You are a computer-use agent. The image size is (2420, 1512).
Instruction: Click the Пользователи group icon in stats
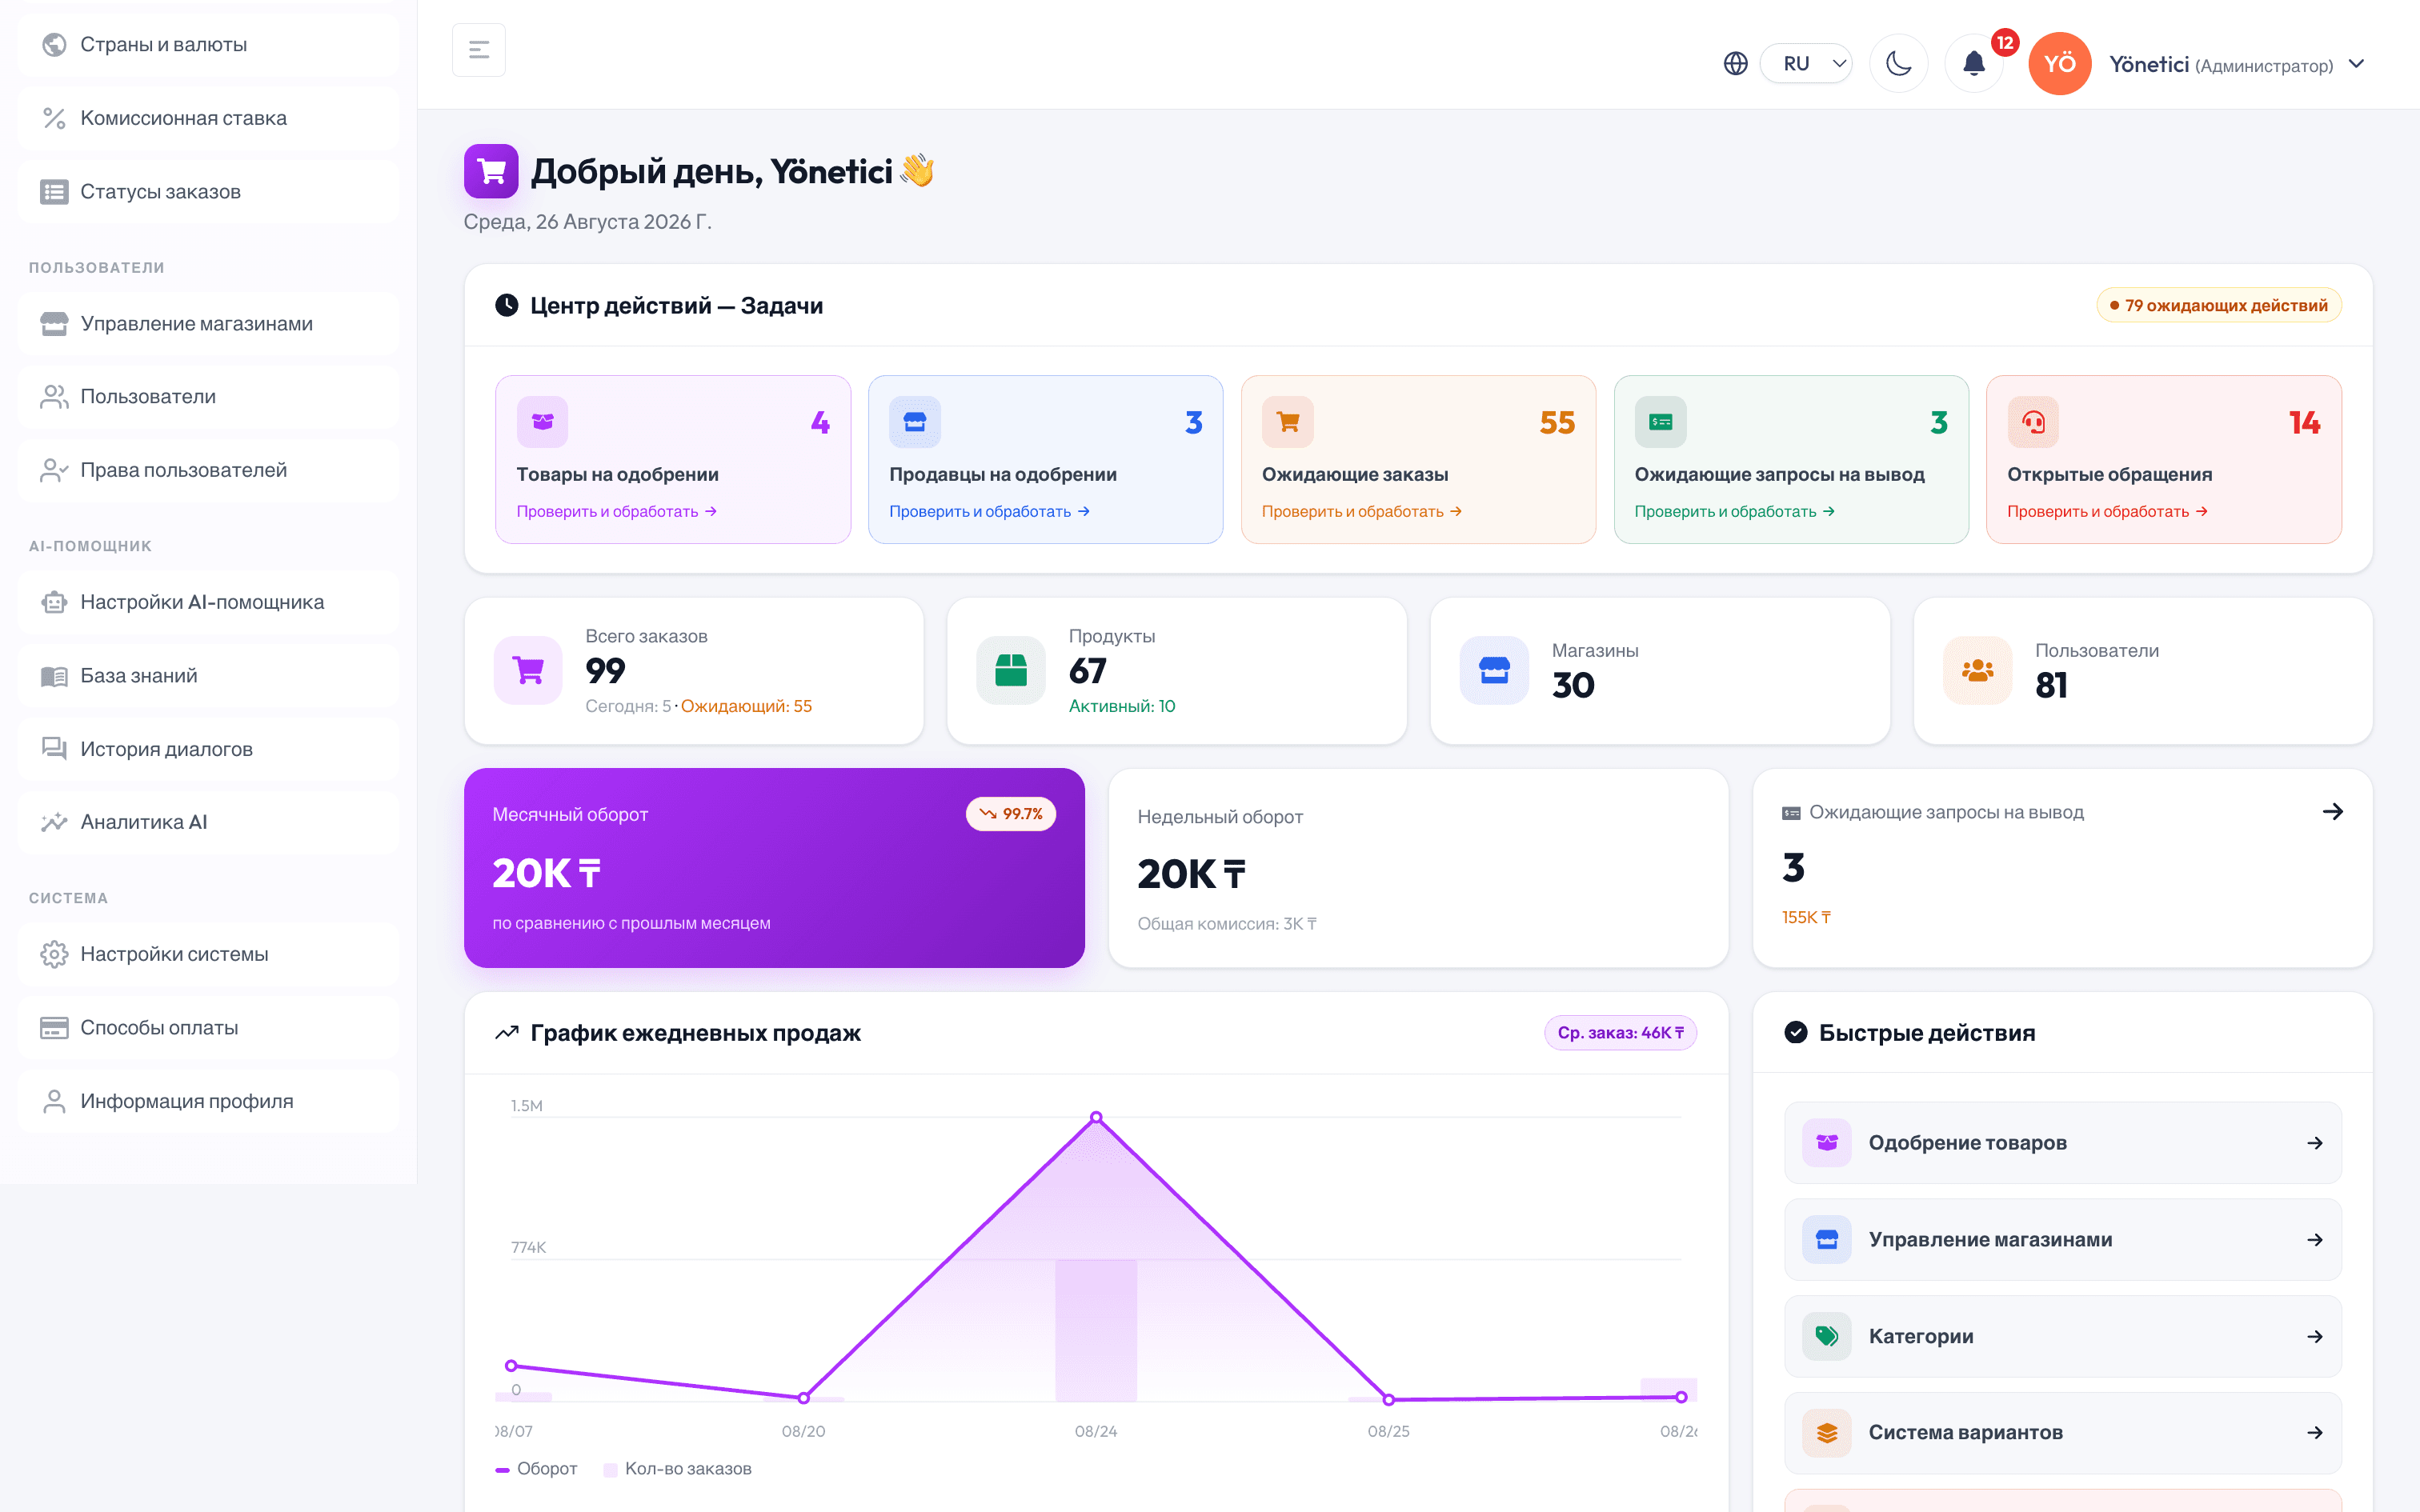click(1977, 670)
